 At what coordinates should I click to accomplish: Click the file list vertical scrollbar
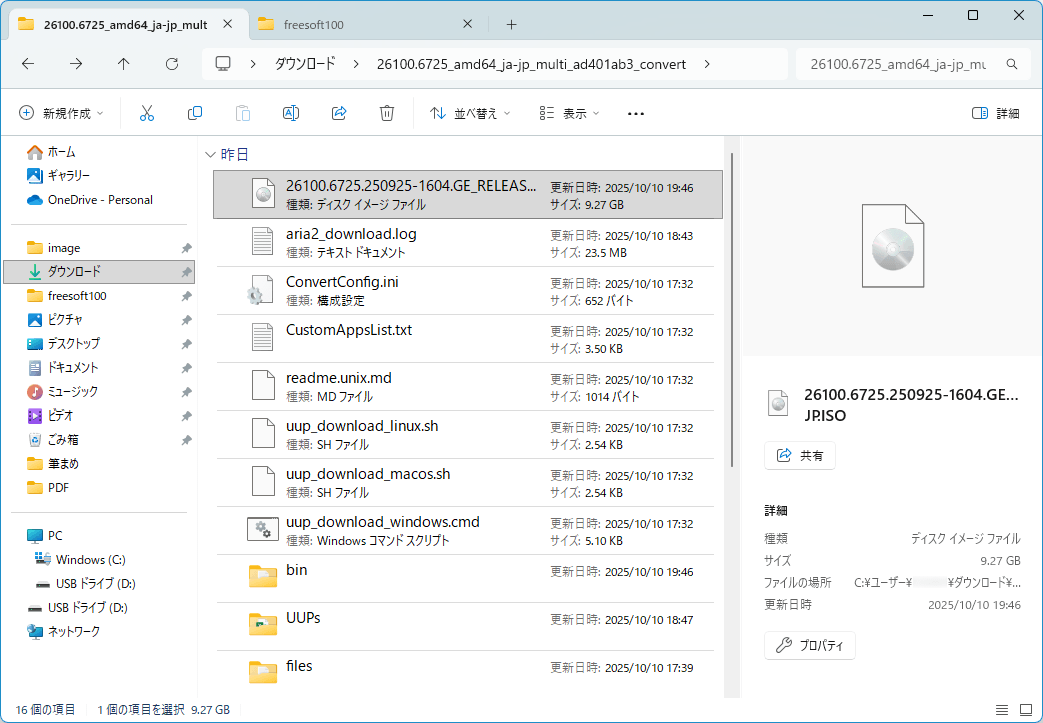[733, 310]
